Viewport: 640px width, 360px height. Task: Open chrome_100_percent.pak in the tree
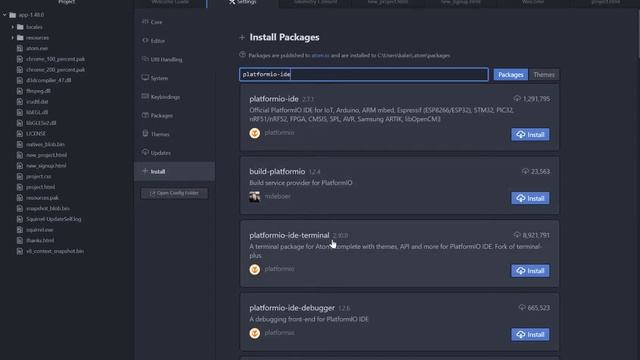(55, 59)
